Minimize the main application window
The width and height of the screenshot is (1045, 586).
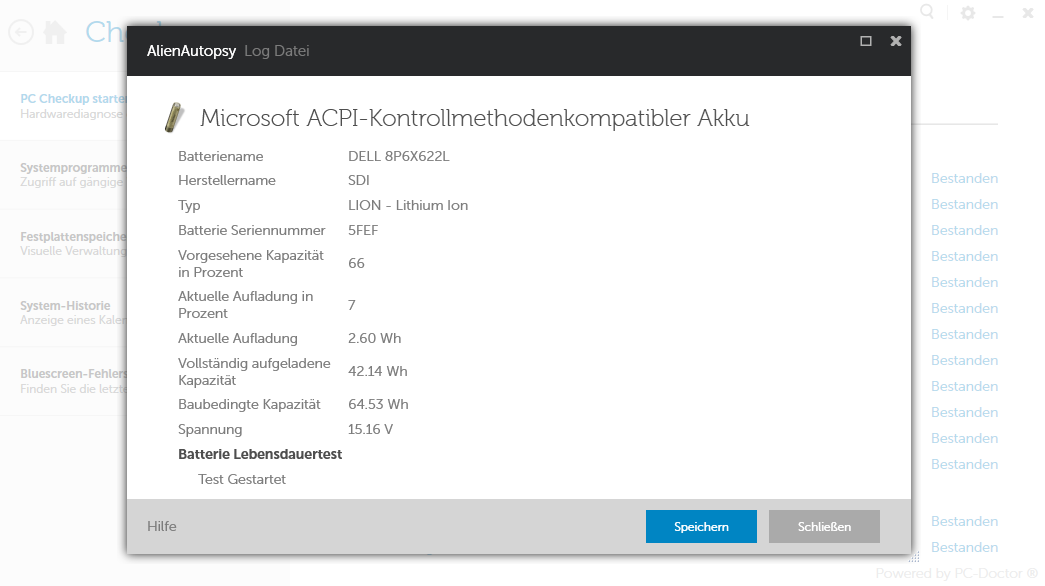coord(997,15)
